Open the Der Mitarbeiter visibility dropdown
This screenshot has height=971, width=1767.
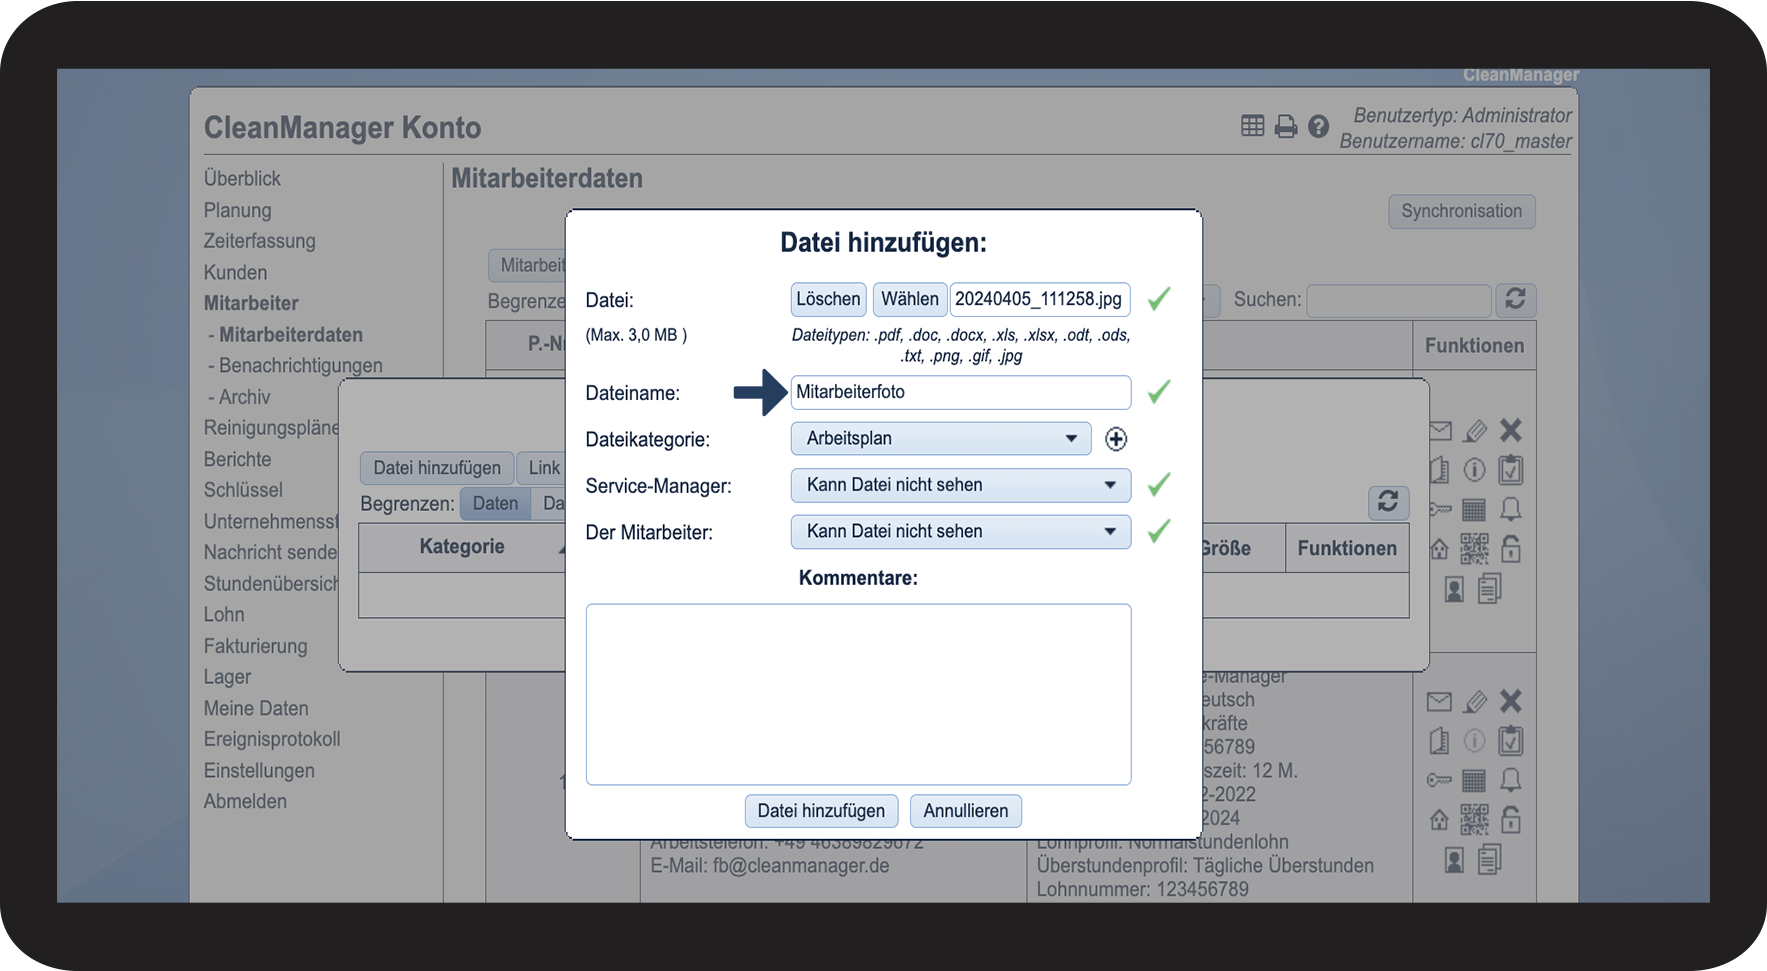[x=960, y=532]
